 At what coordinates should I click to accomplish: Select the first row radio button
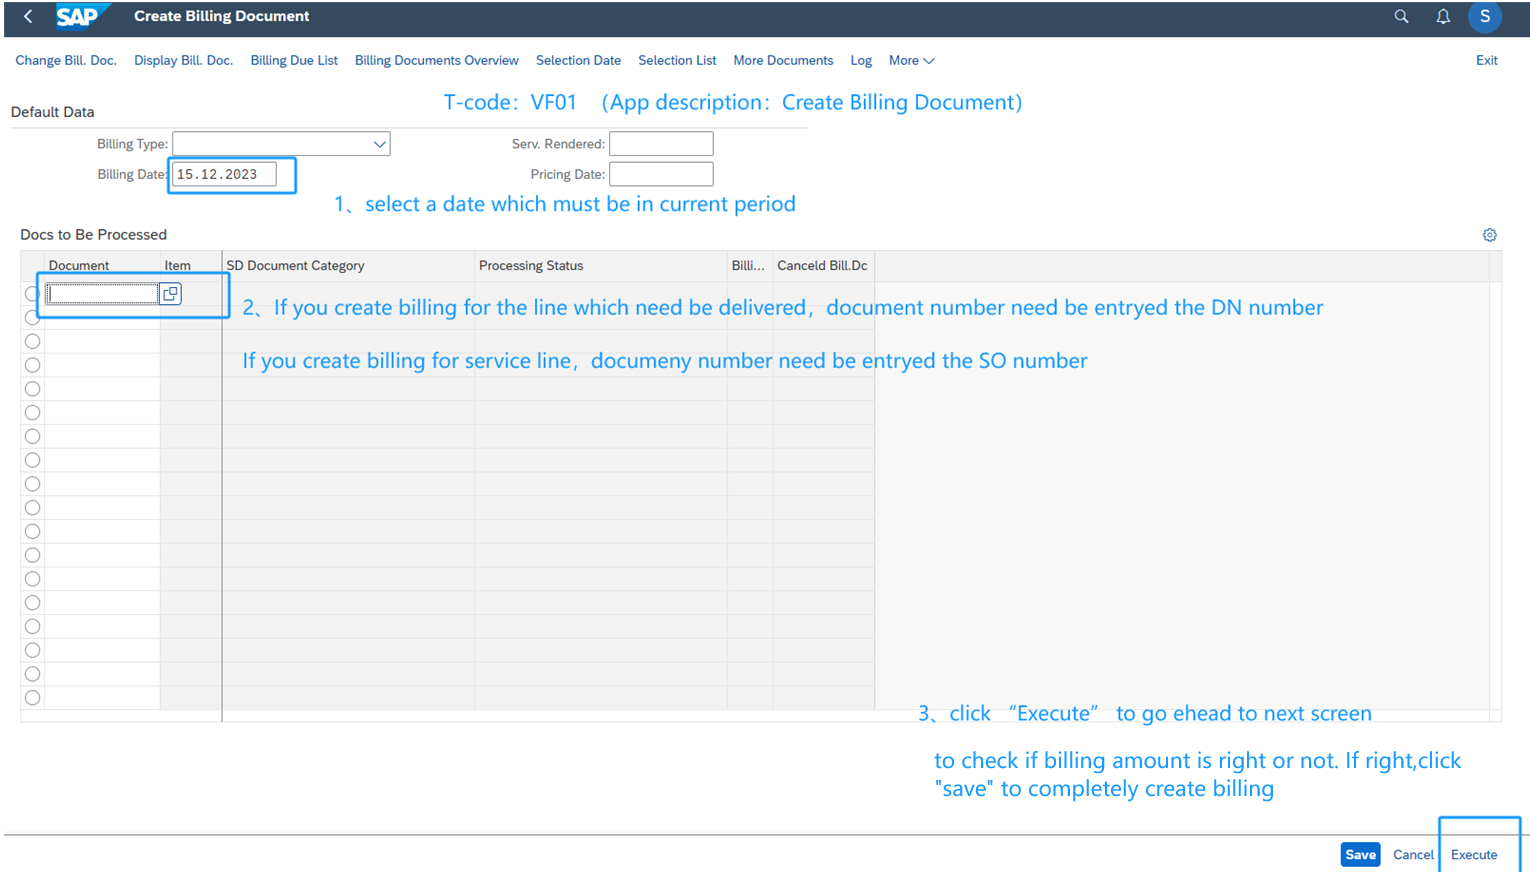(32, 294)
